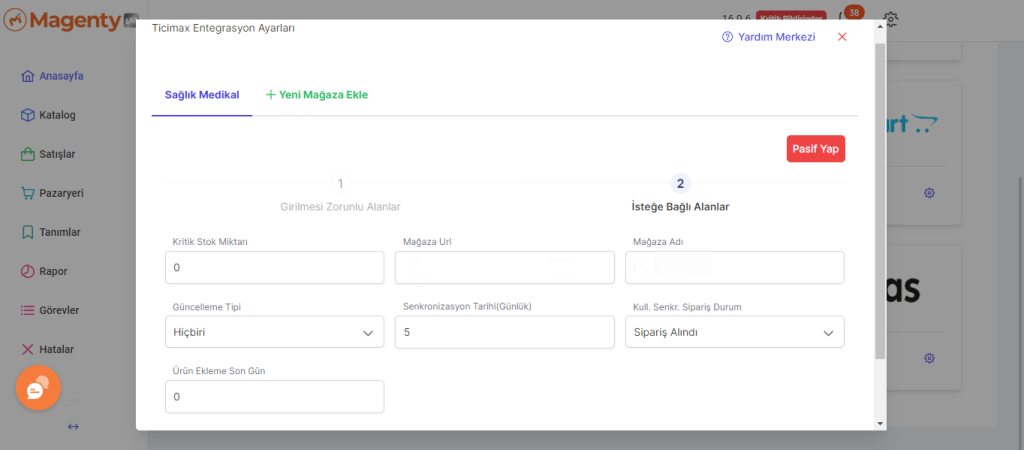Open settings gear in top bar
Screen dimensions: 1024x450
892,18
